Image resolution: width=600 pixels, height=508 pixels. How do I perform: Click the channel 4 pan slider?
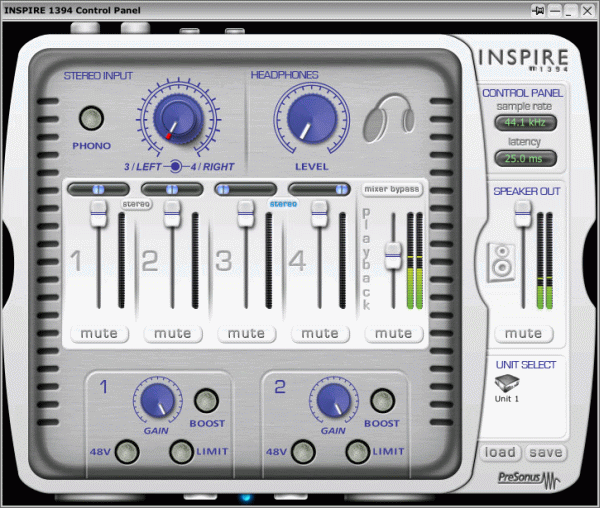tap(319, 189)
